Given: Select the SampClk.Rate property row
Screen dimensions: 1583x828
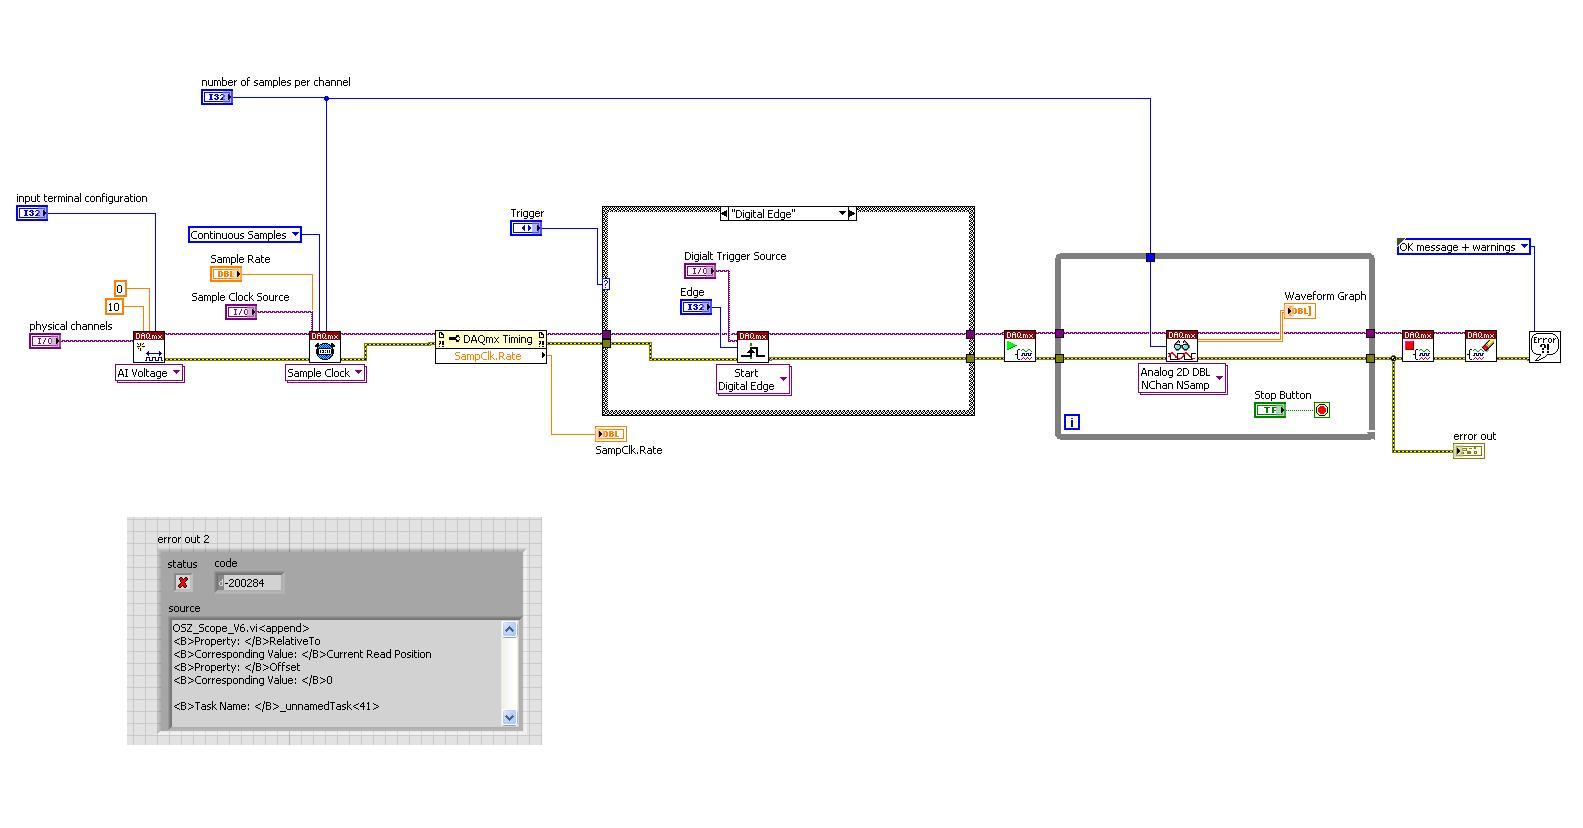Looking at the screenshot, I should click(491, 356).
